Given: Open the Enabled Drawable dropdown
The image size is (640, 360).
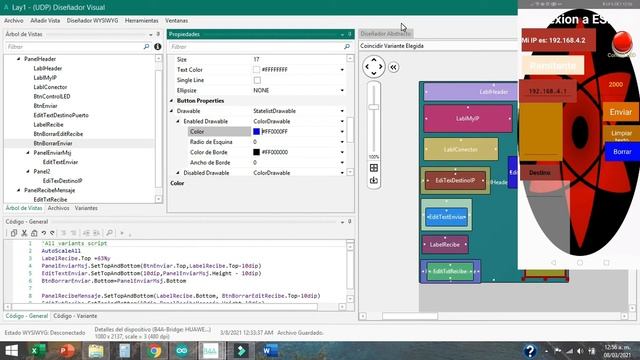Looking at the screenshot, I should [x=342, y=121].
